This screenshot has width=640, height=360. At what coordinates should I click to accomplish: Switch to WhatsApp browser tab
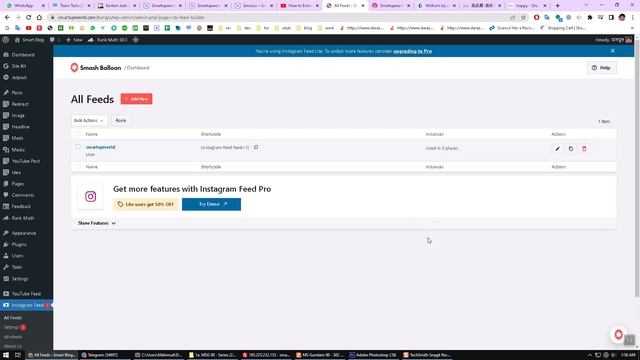25,6
